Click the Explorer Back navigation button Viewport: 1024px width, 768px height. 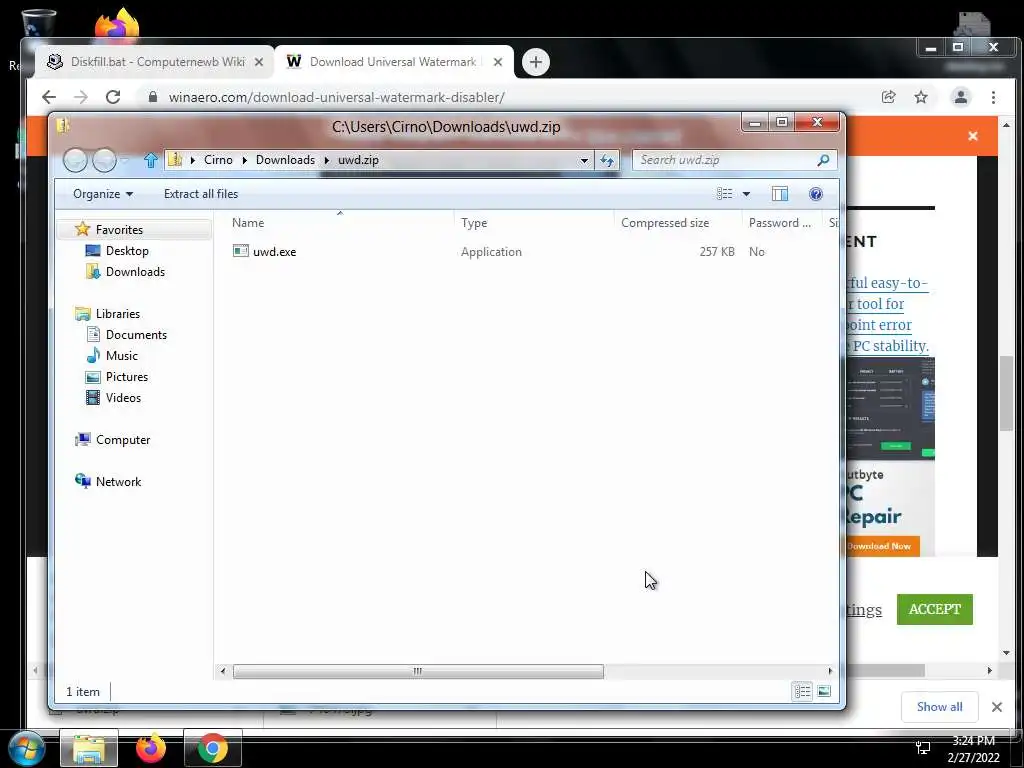click(75, 160)
